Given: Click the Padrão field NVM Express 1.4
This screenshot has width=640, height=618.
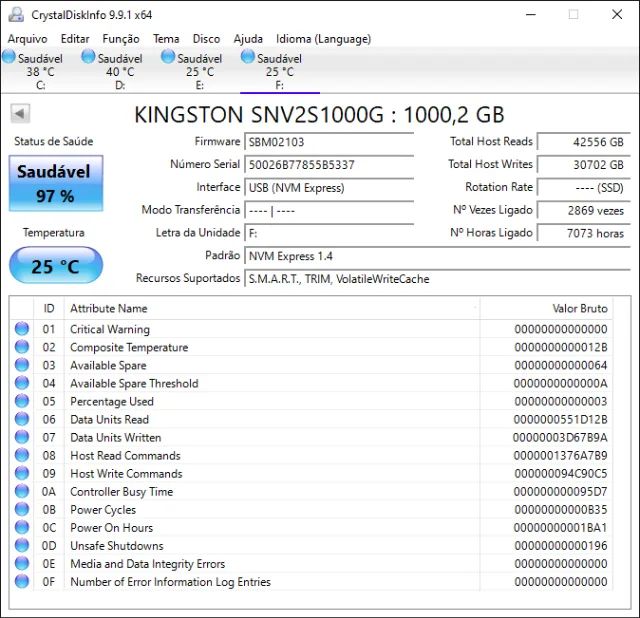Looking at the screenshot, I should coord(437,256).
